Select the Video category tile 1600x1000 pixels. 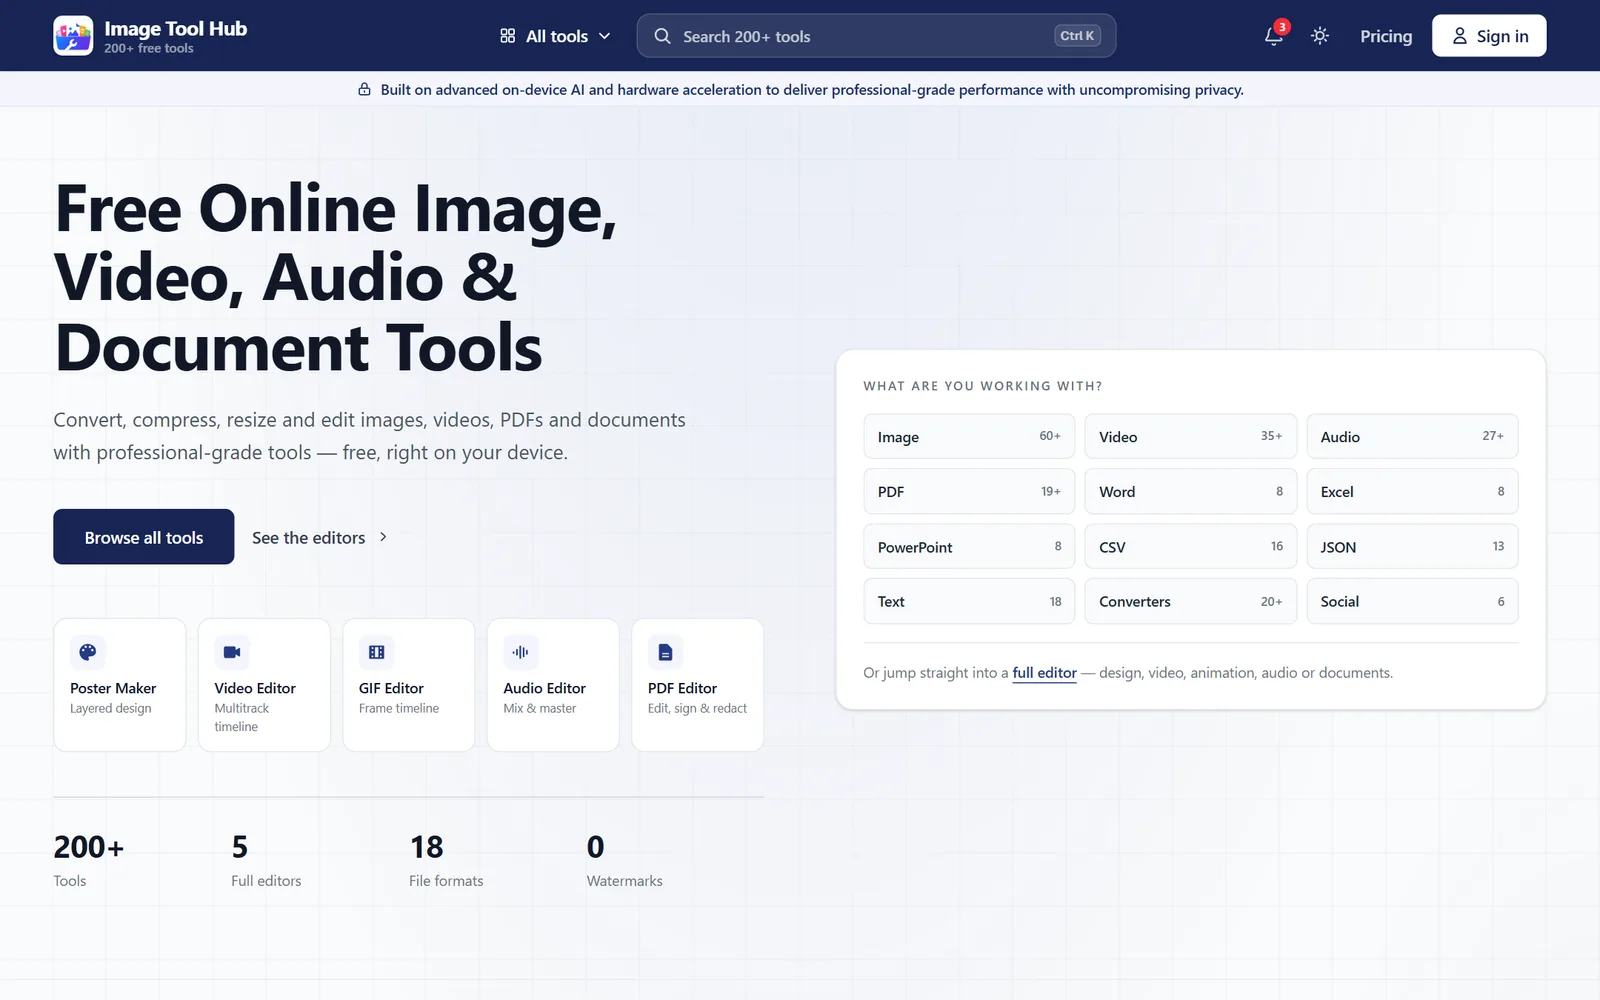coord(1191,436)
